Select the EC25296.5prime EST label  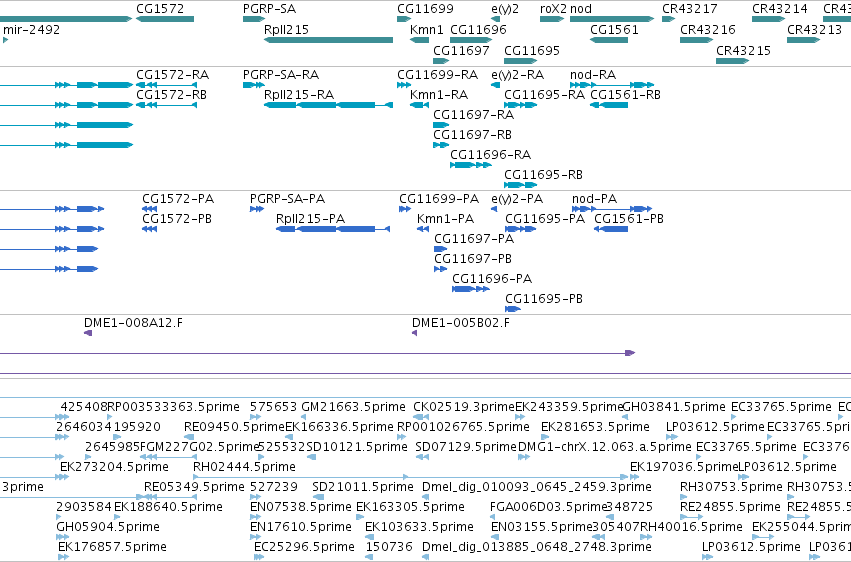(304, 547)
